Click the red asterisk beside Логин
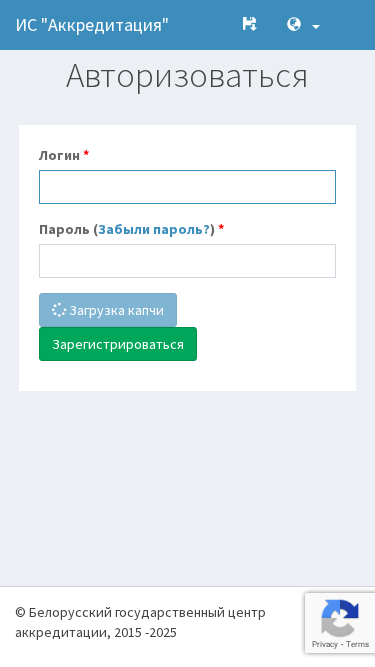 click(x=86, y=154)
